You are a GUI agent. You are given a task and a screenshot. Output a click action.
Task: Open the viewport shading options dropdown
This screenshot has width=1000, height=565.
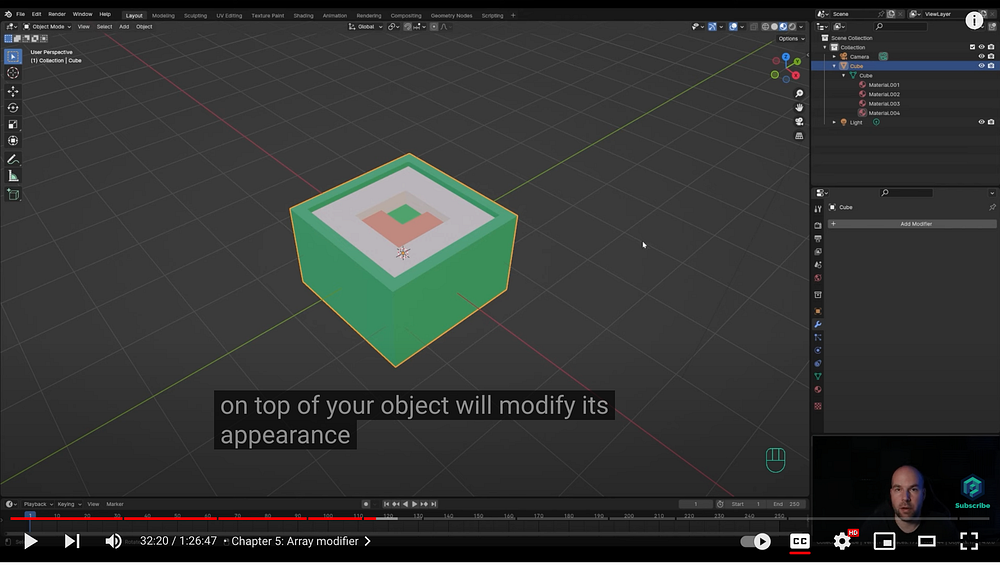point(802,27)
